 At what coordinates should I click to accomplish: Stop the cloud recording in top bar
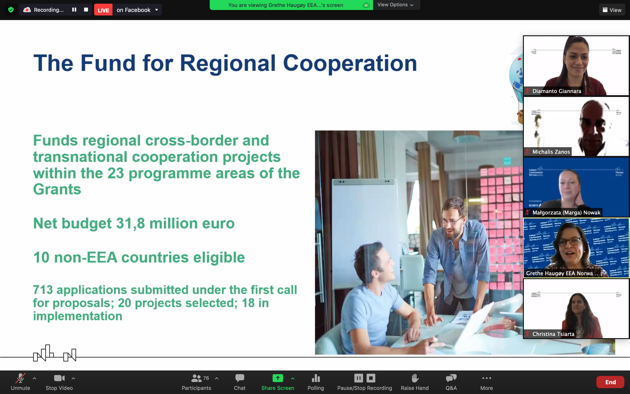click(x=86, y=10)
